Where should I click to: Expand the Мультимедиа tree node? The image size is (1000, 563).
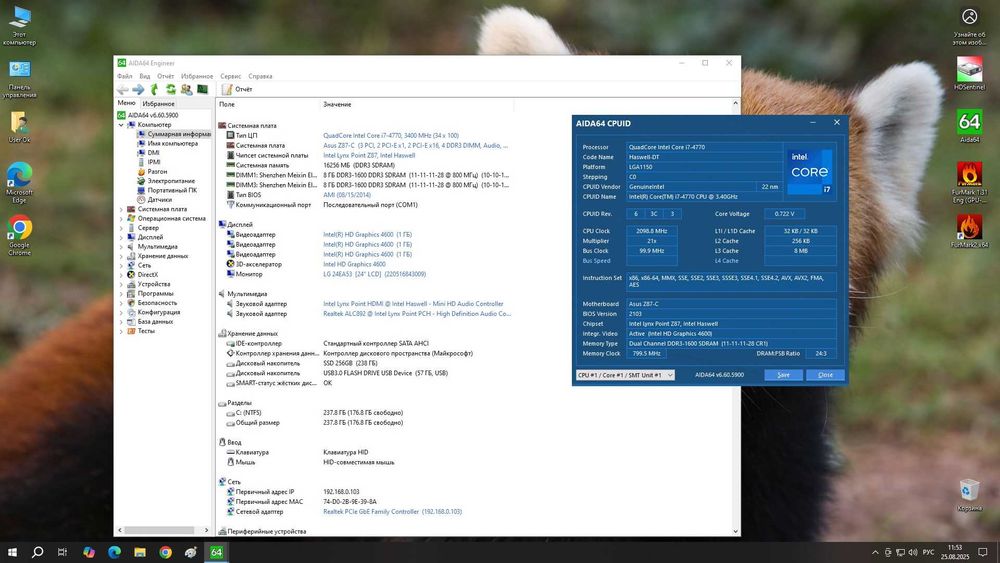(x=121, y=247)
